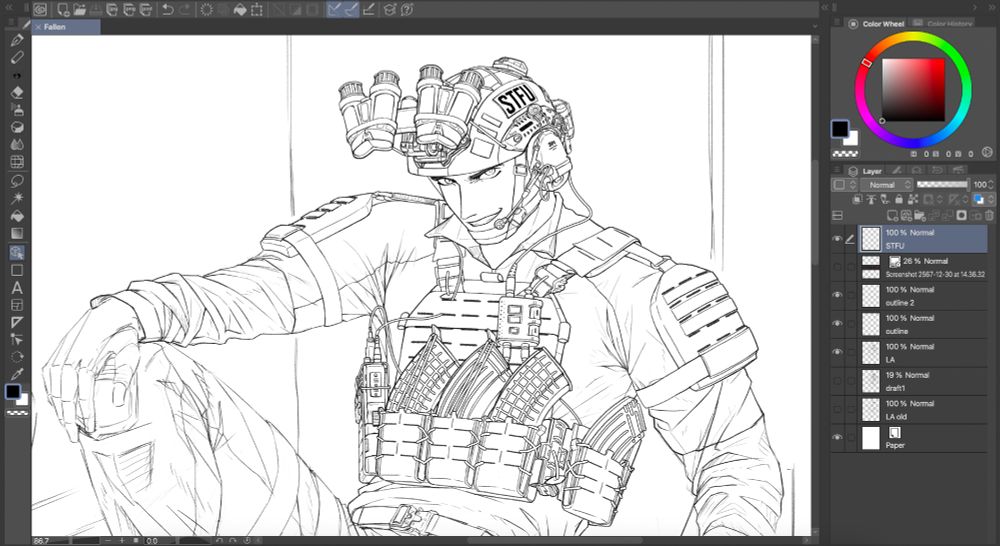This screenshot has width=1000, height=546.
Task: Open CLIP STUDIO launcher icon
Action: [x=40, y=9]
